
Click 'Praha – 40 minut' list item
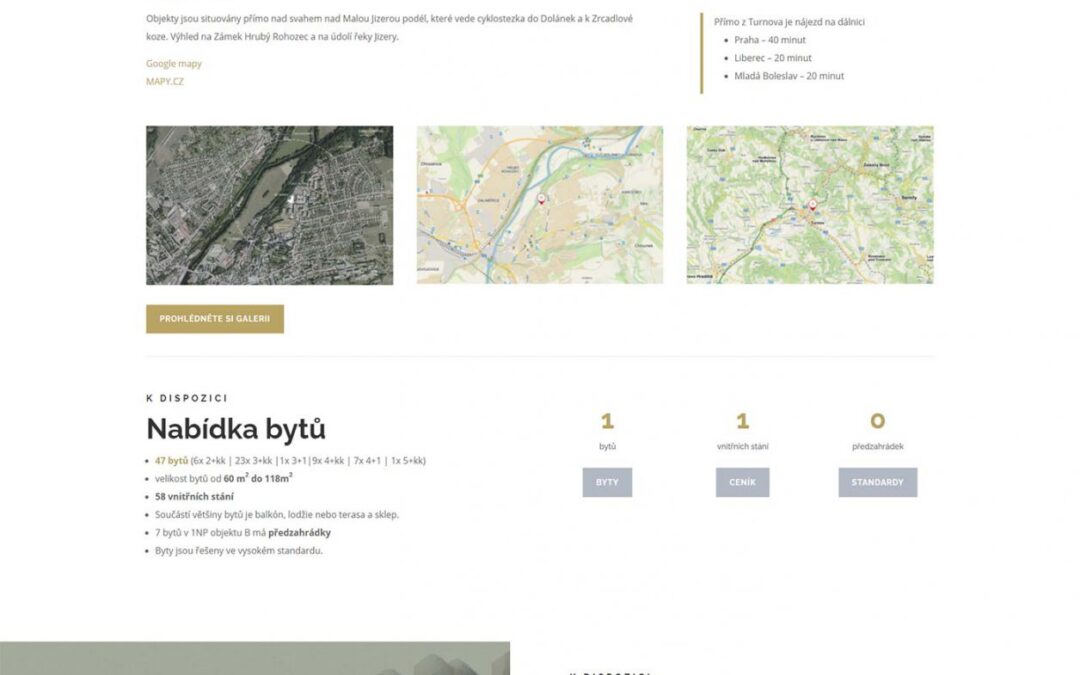coord(770,40)
